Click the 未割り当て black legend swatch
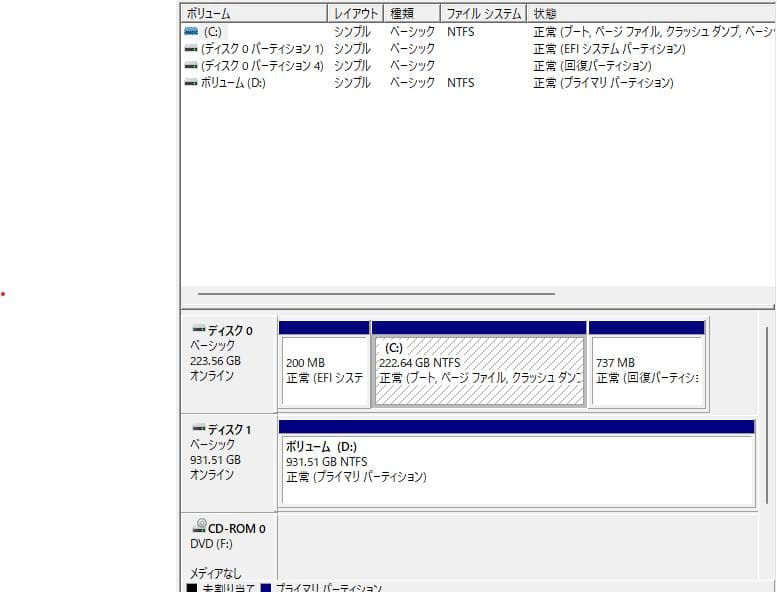 191,588
